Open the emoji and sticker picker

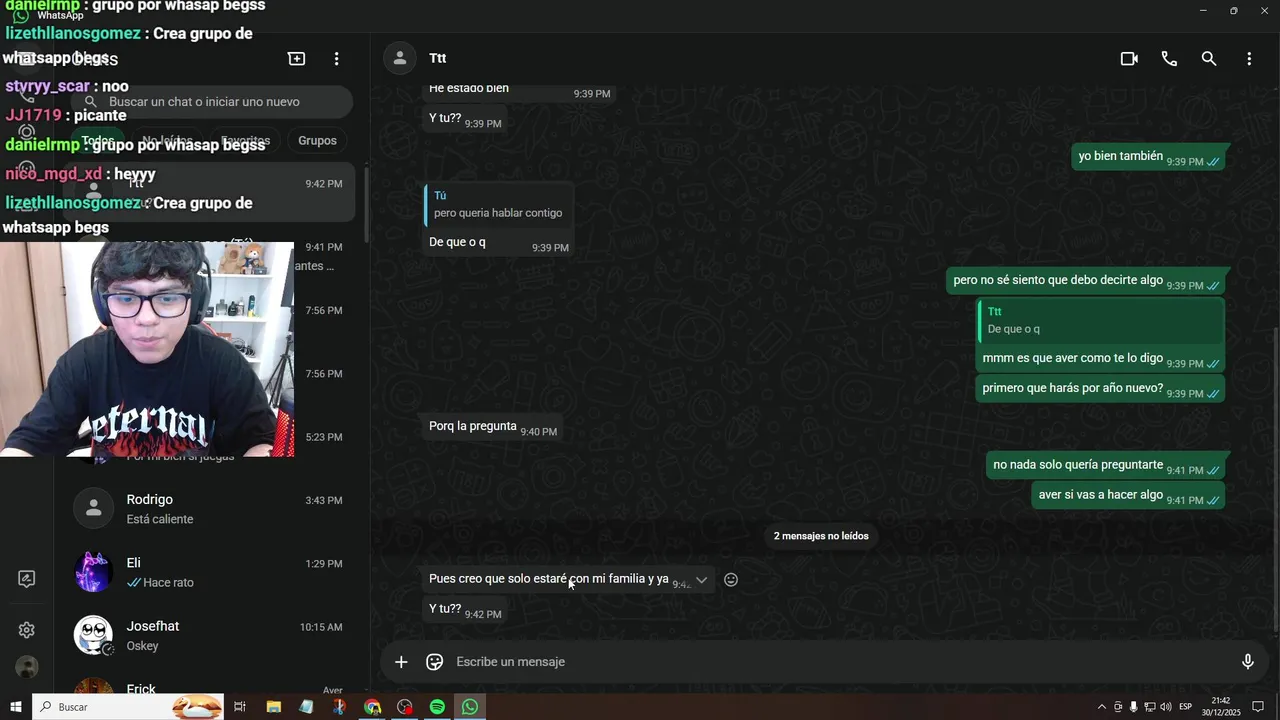point(434,662)
